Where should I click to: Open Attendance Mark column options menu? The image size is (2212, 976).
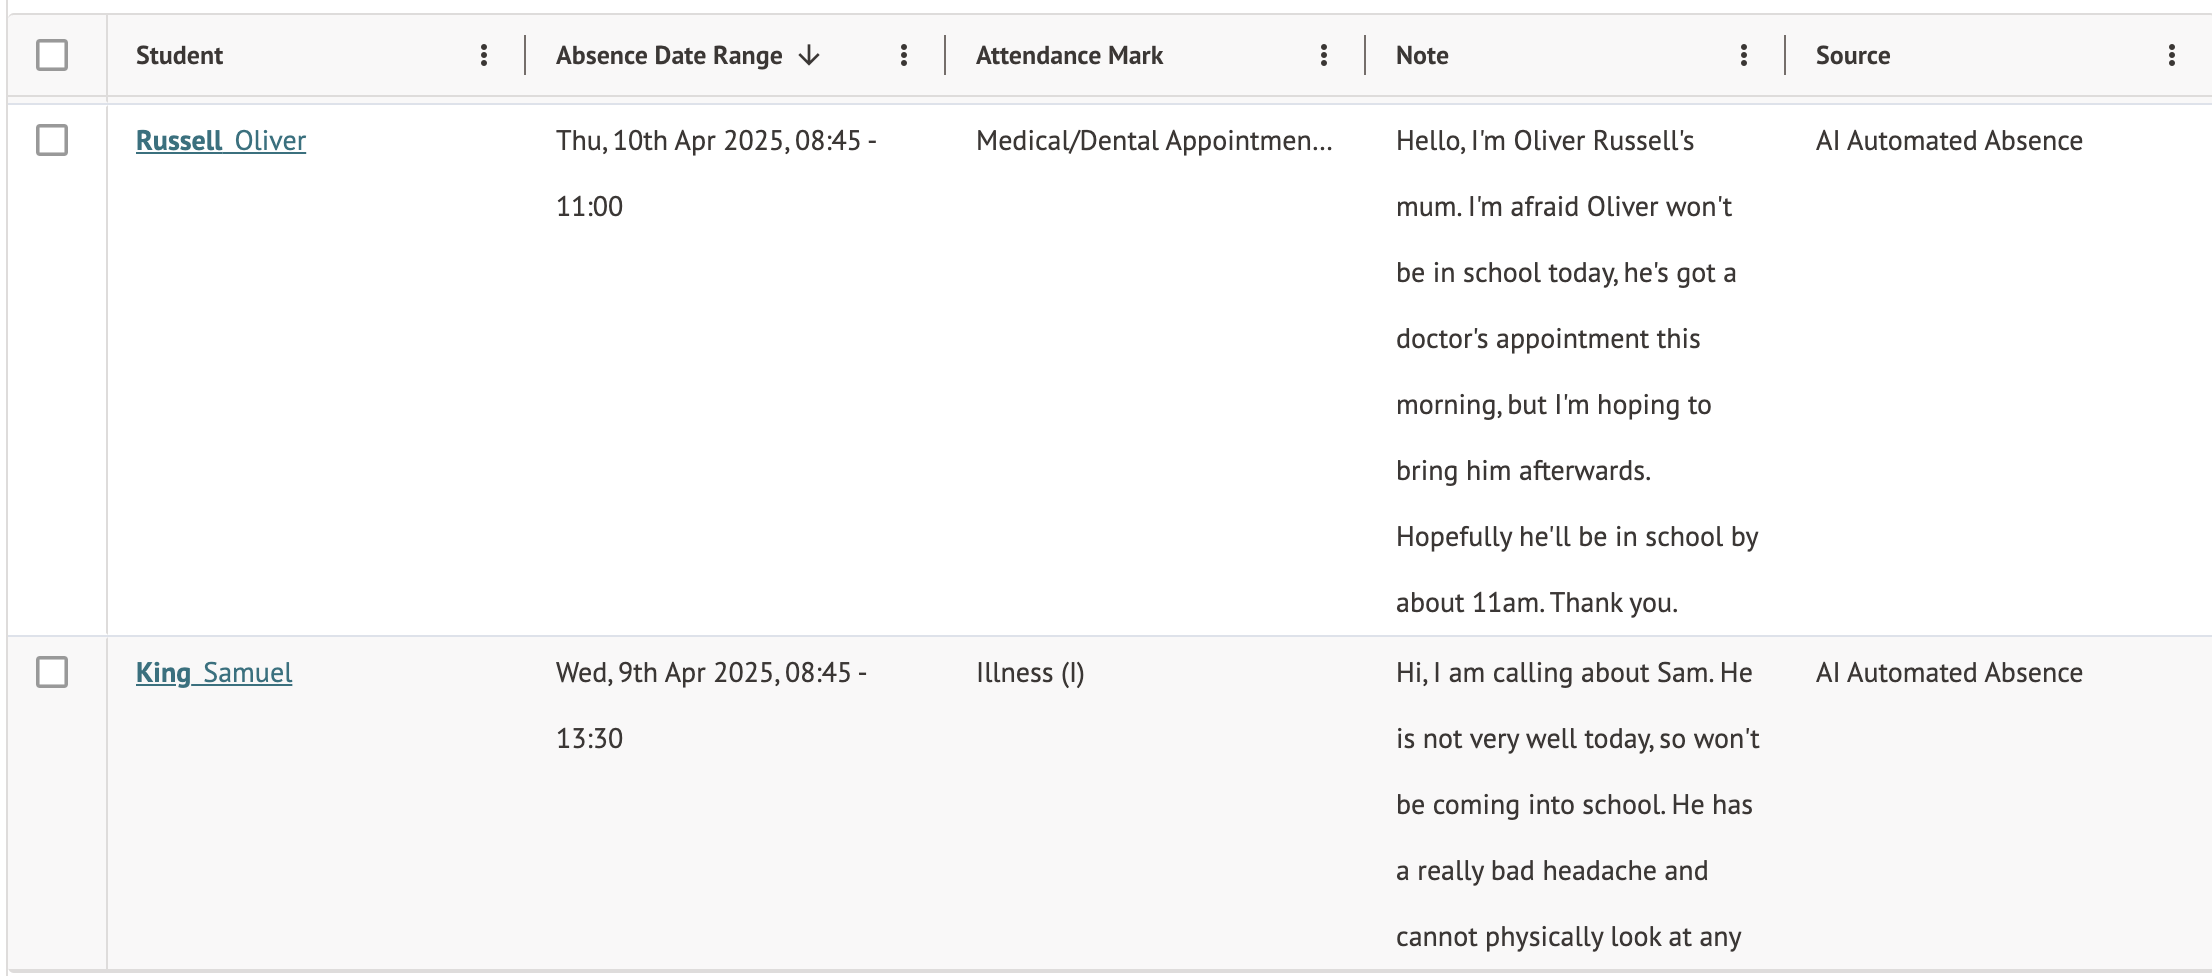pos(1324,56)
